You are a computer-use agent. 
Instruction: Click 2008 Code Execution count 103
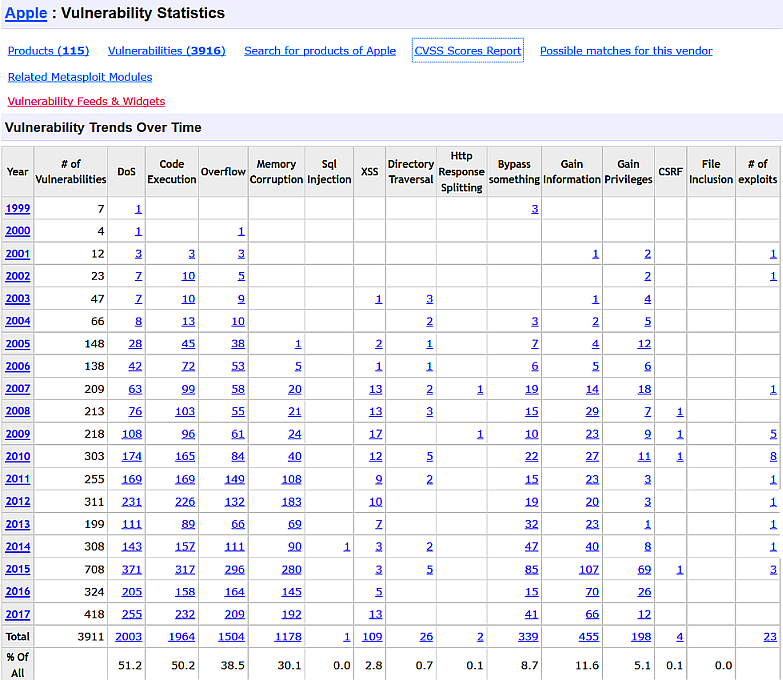point(185,412)
